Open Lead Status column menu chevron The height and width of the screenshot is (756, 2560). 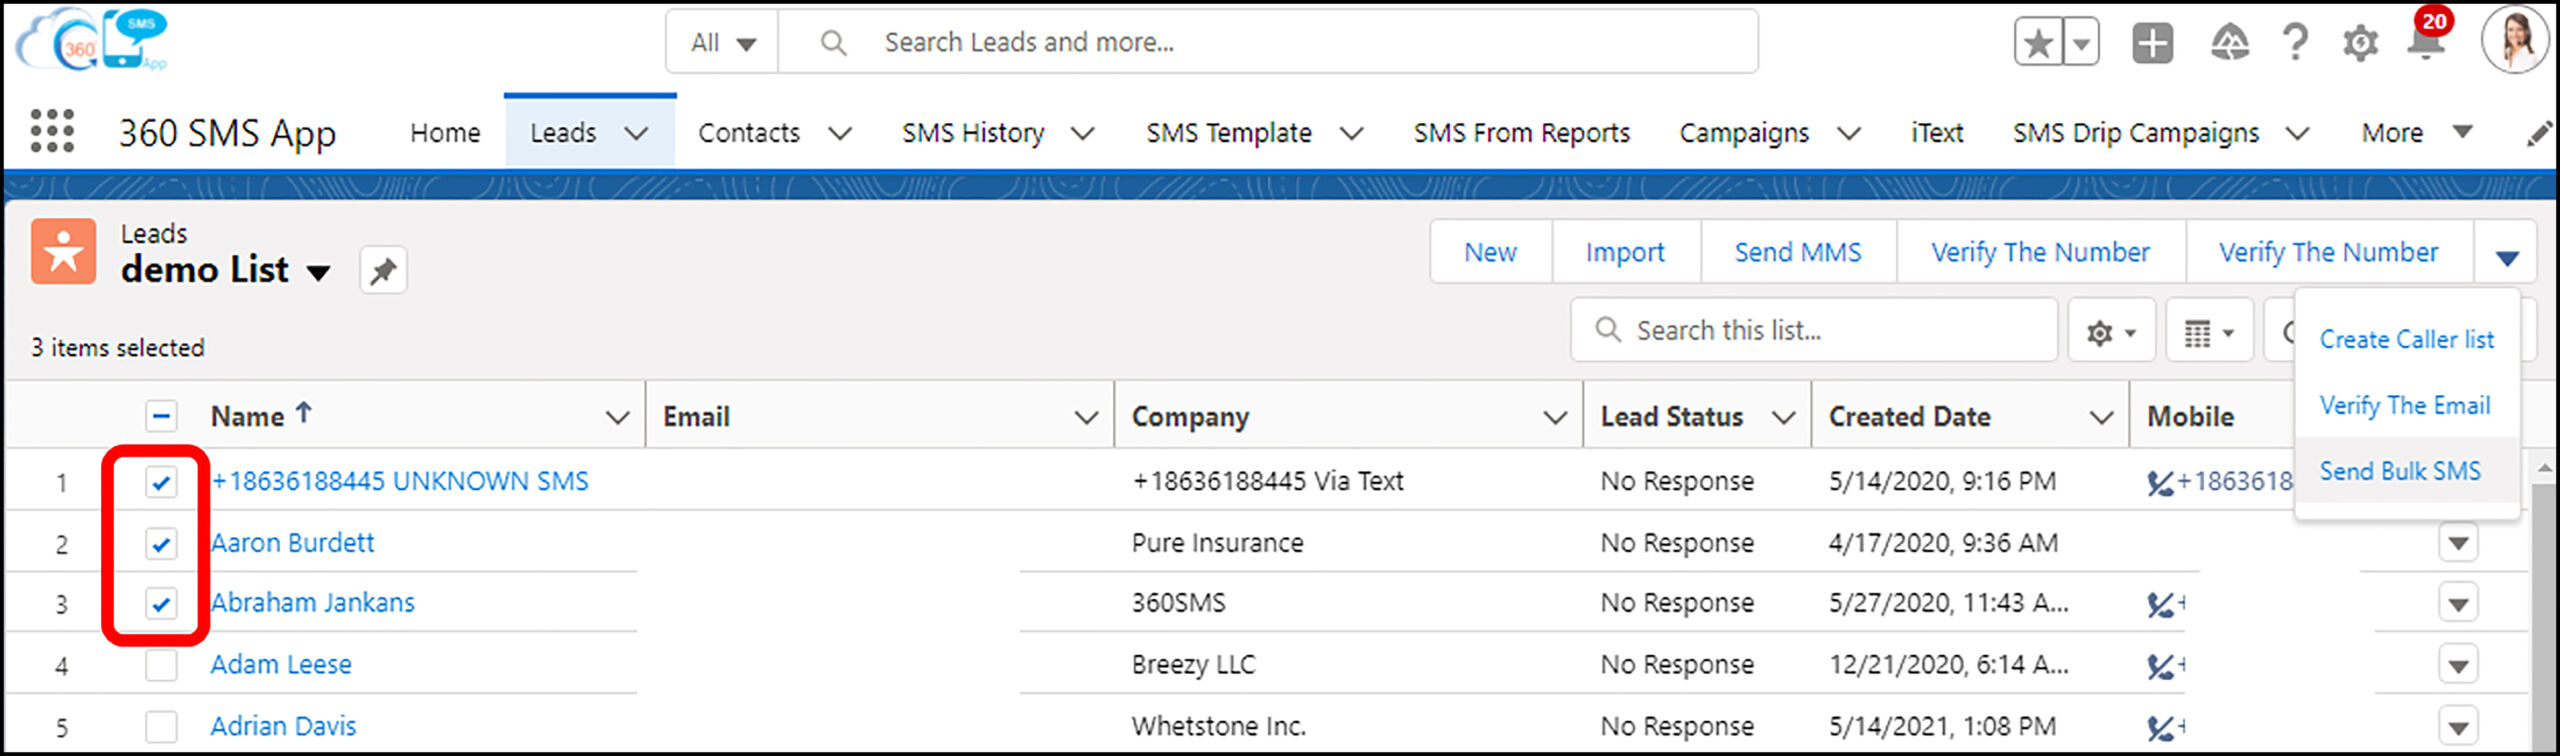1784,417
